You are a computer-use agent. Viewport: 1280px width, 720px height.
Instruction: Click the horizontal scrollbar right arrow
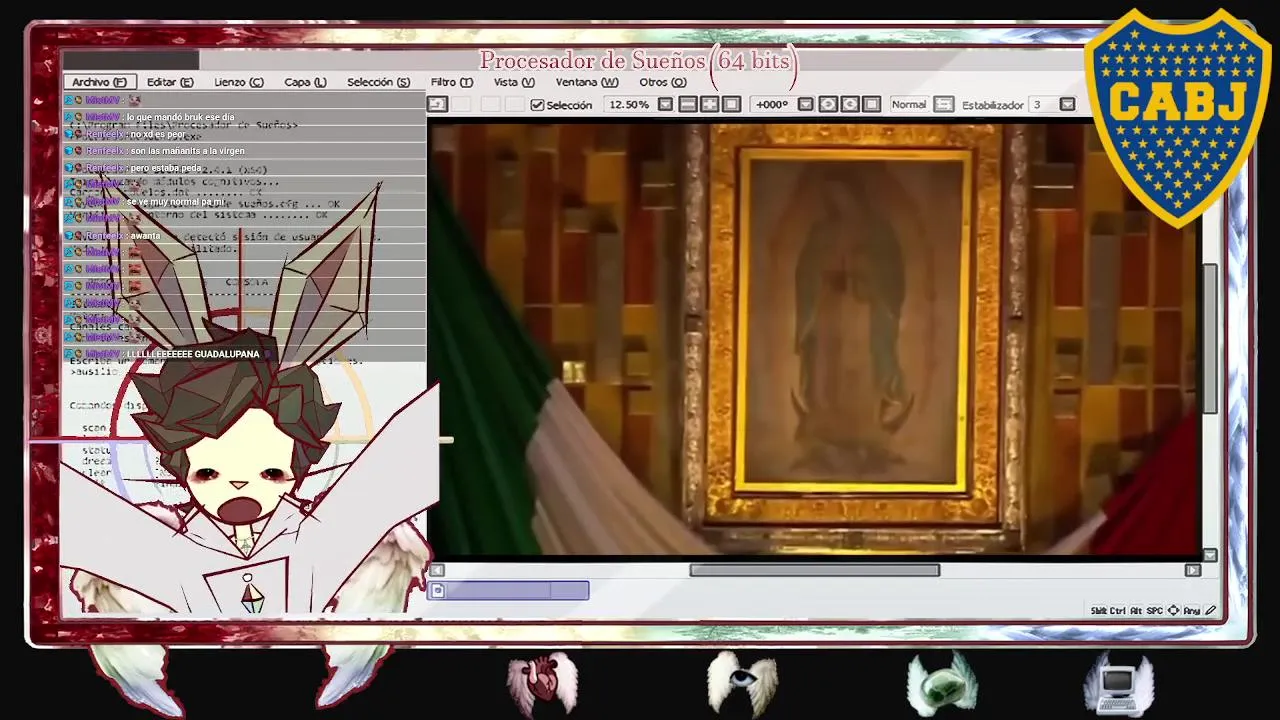pos(1192,570)
